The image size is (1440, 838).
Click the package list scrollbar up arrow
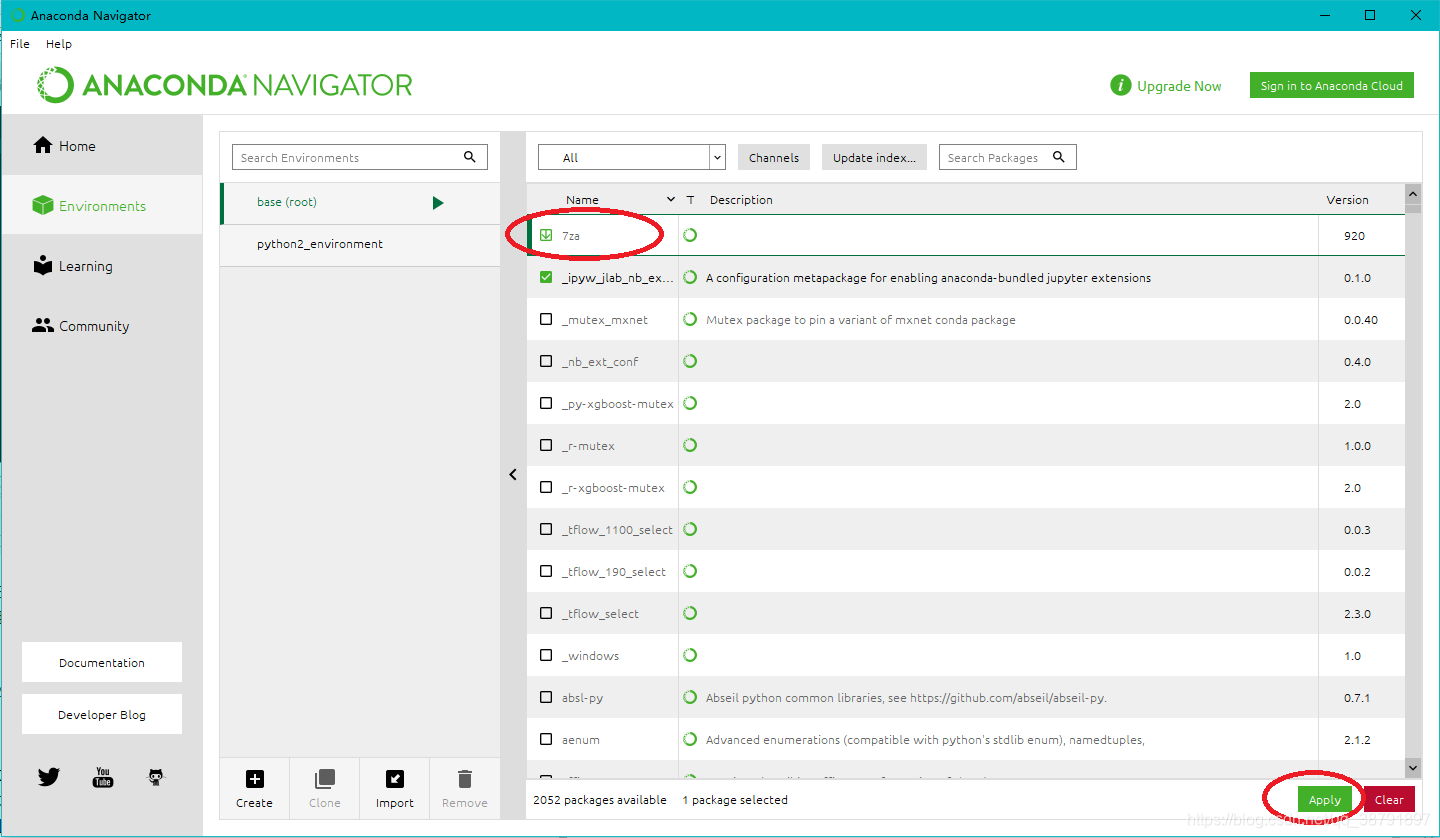click(x=1413, y=194)
